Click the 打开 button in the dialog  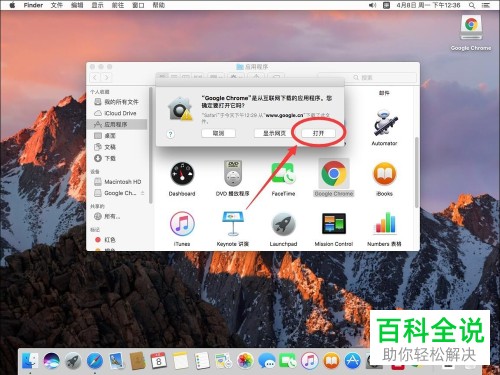318,133
